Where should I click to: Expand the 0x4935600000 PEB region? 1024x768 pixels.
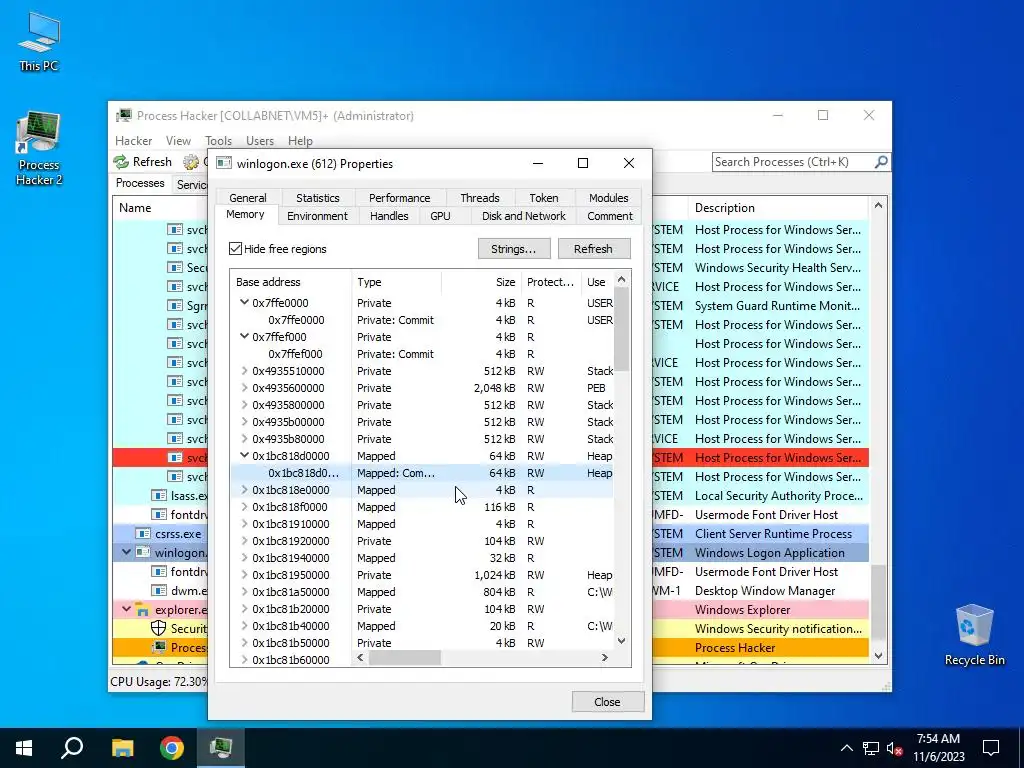tap(244, 387)
